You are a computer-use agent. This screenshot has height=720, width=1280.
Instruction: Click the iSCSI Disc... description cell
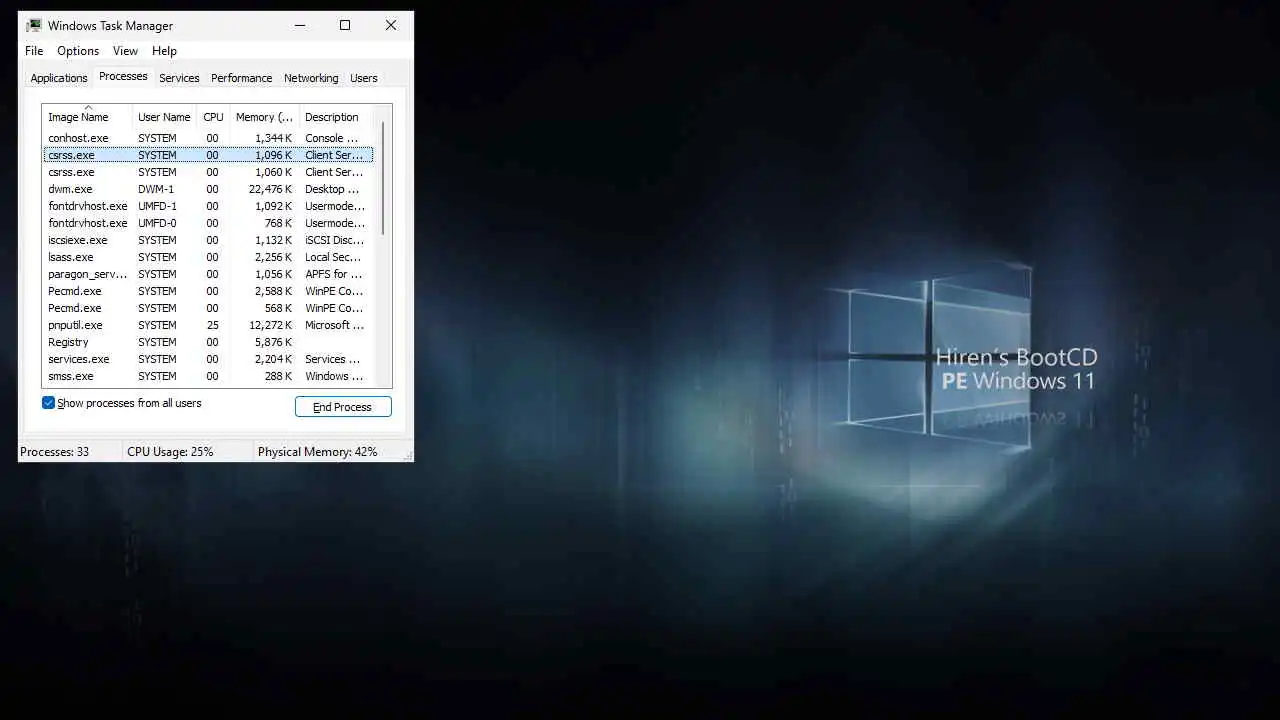pos(334,240)
